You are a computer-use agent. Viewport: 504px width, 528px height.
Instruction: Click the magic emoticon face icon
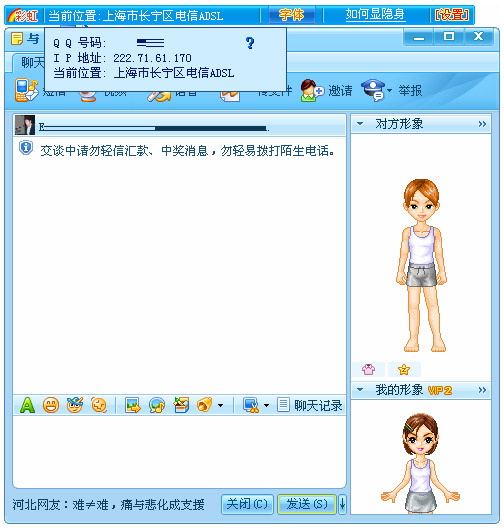75,405
